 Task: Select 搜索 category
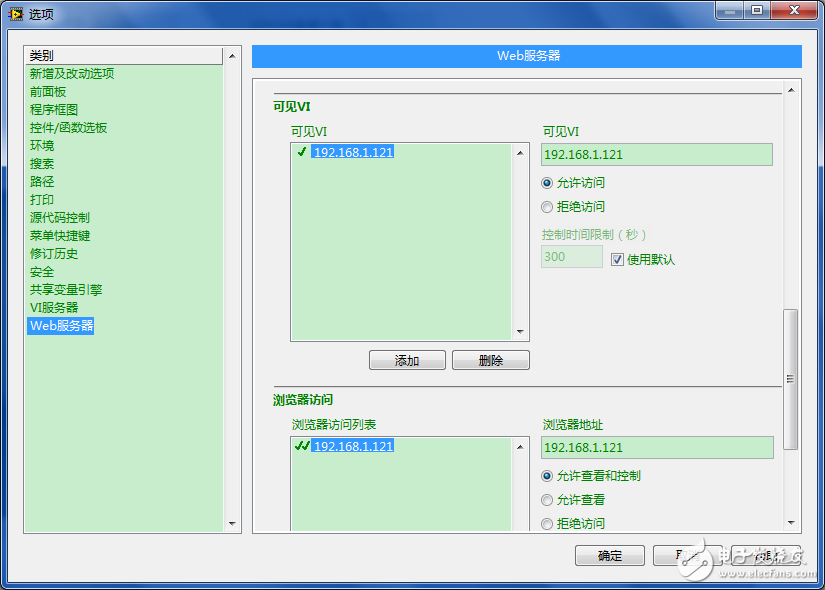click(42, 164)
